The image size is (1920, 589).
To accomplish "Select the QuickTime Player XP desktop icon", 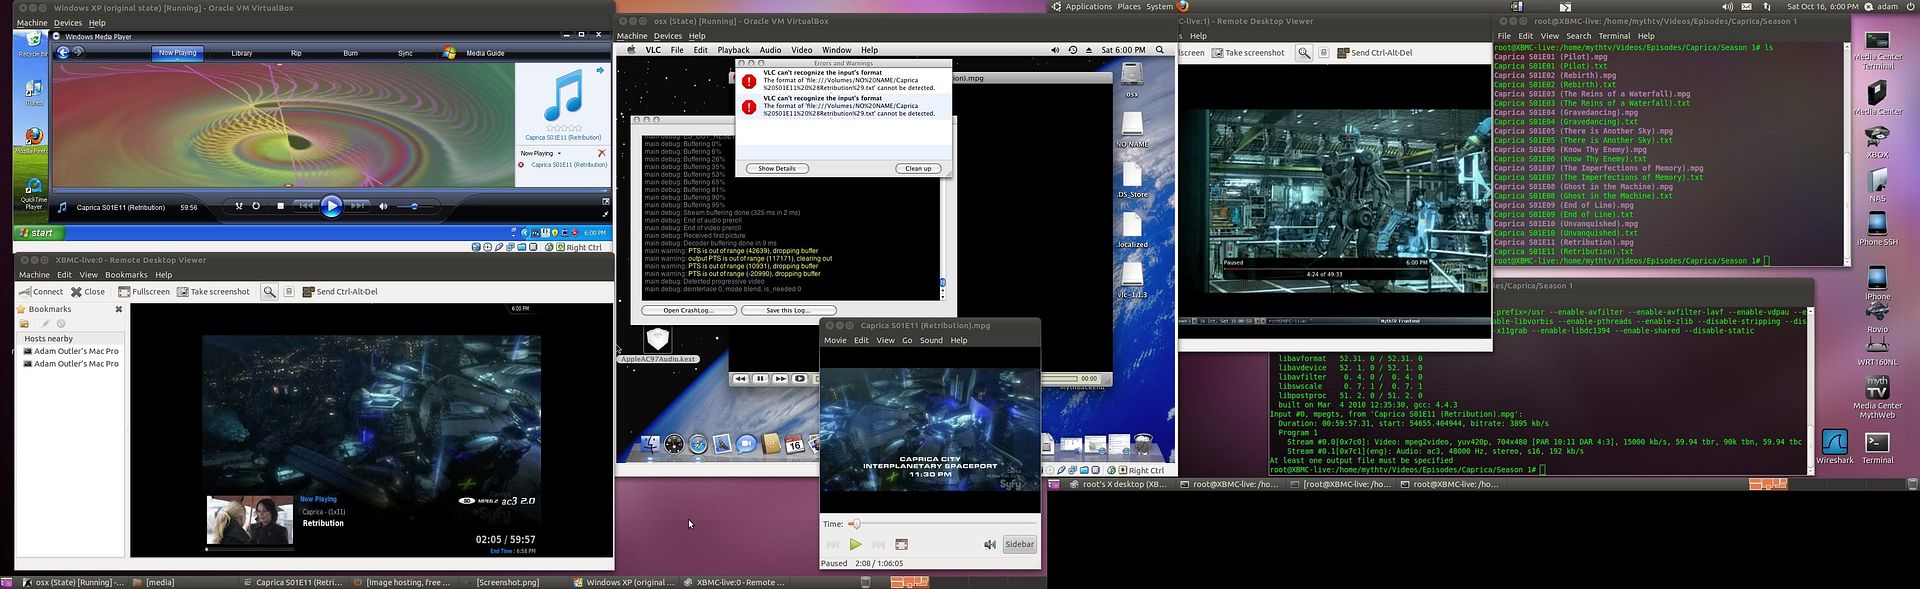I will pyautogui.click(x=33, y=192).
